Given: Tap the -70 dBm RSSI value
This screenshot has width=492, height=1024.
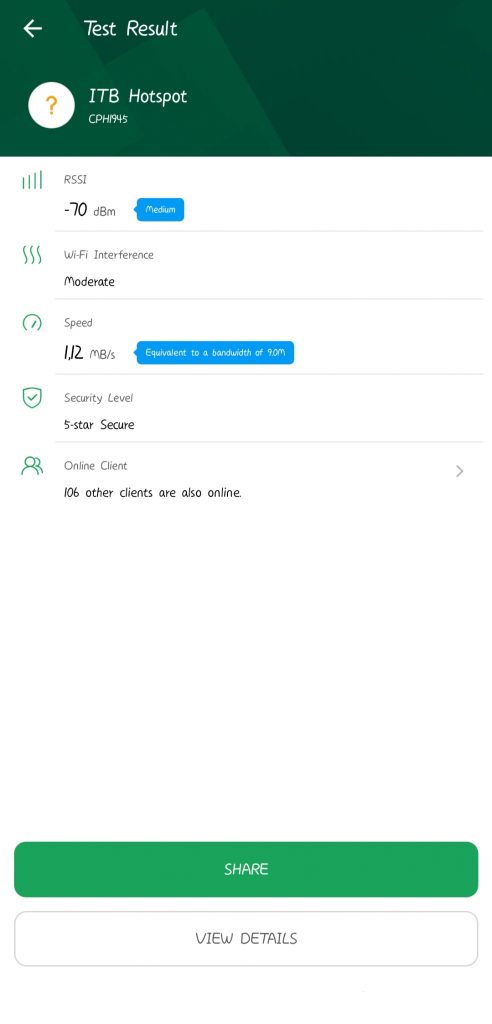Looking at the screenshot, I should (90, 210).
